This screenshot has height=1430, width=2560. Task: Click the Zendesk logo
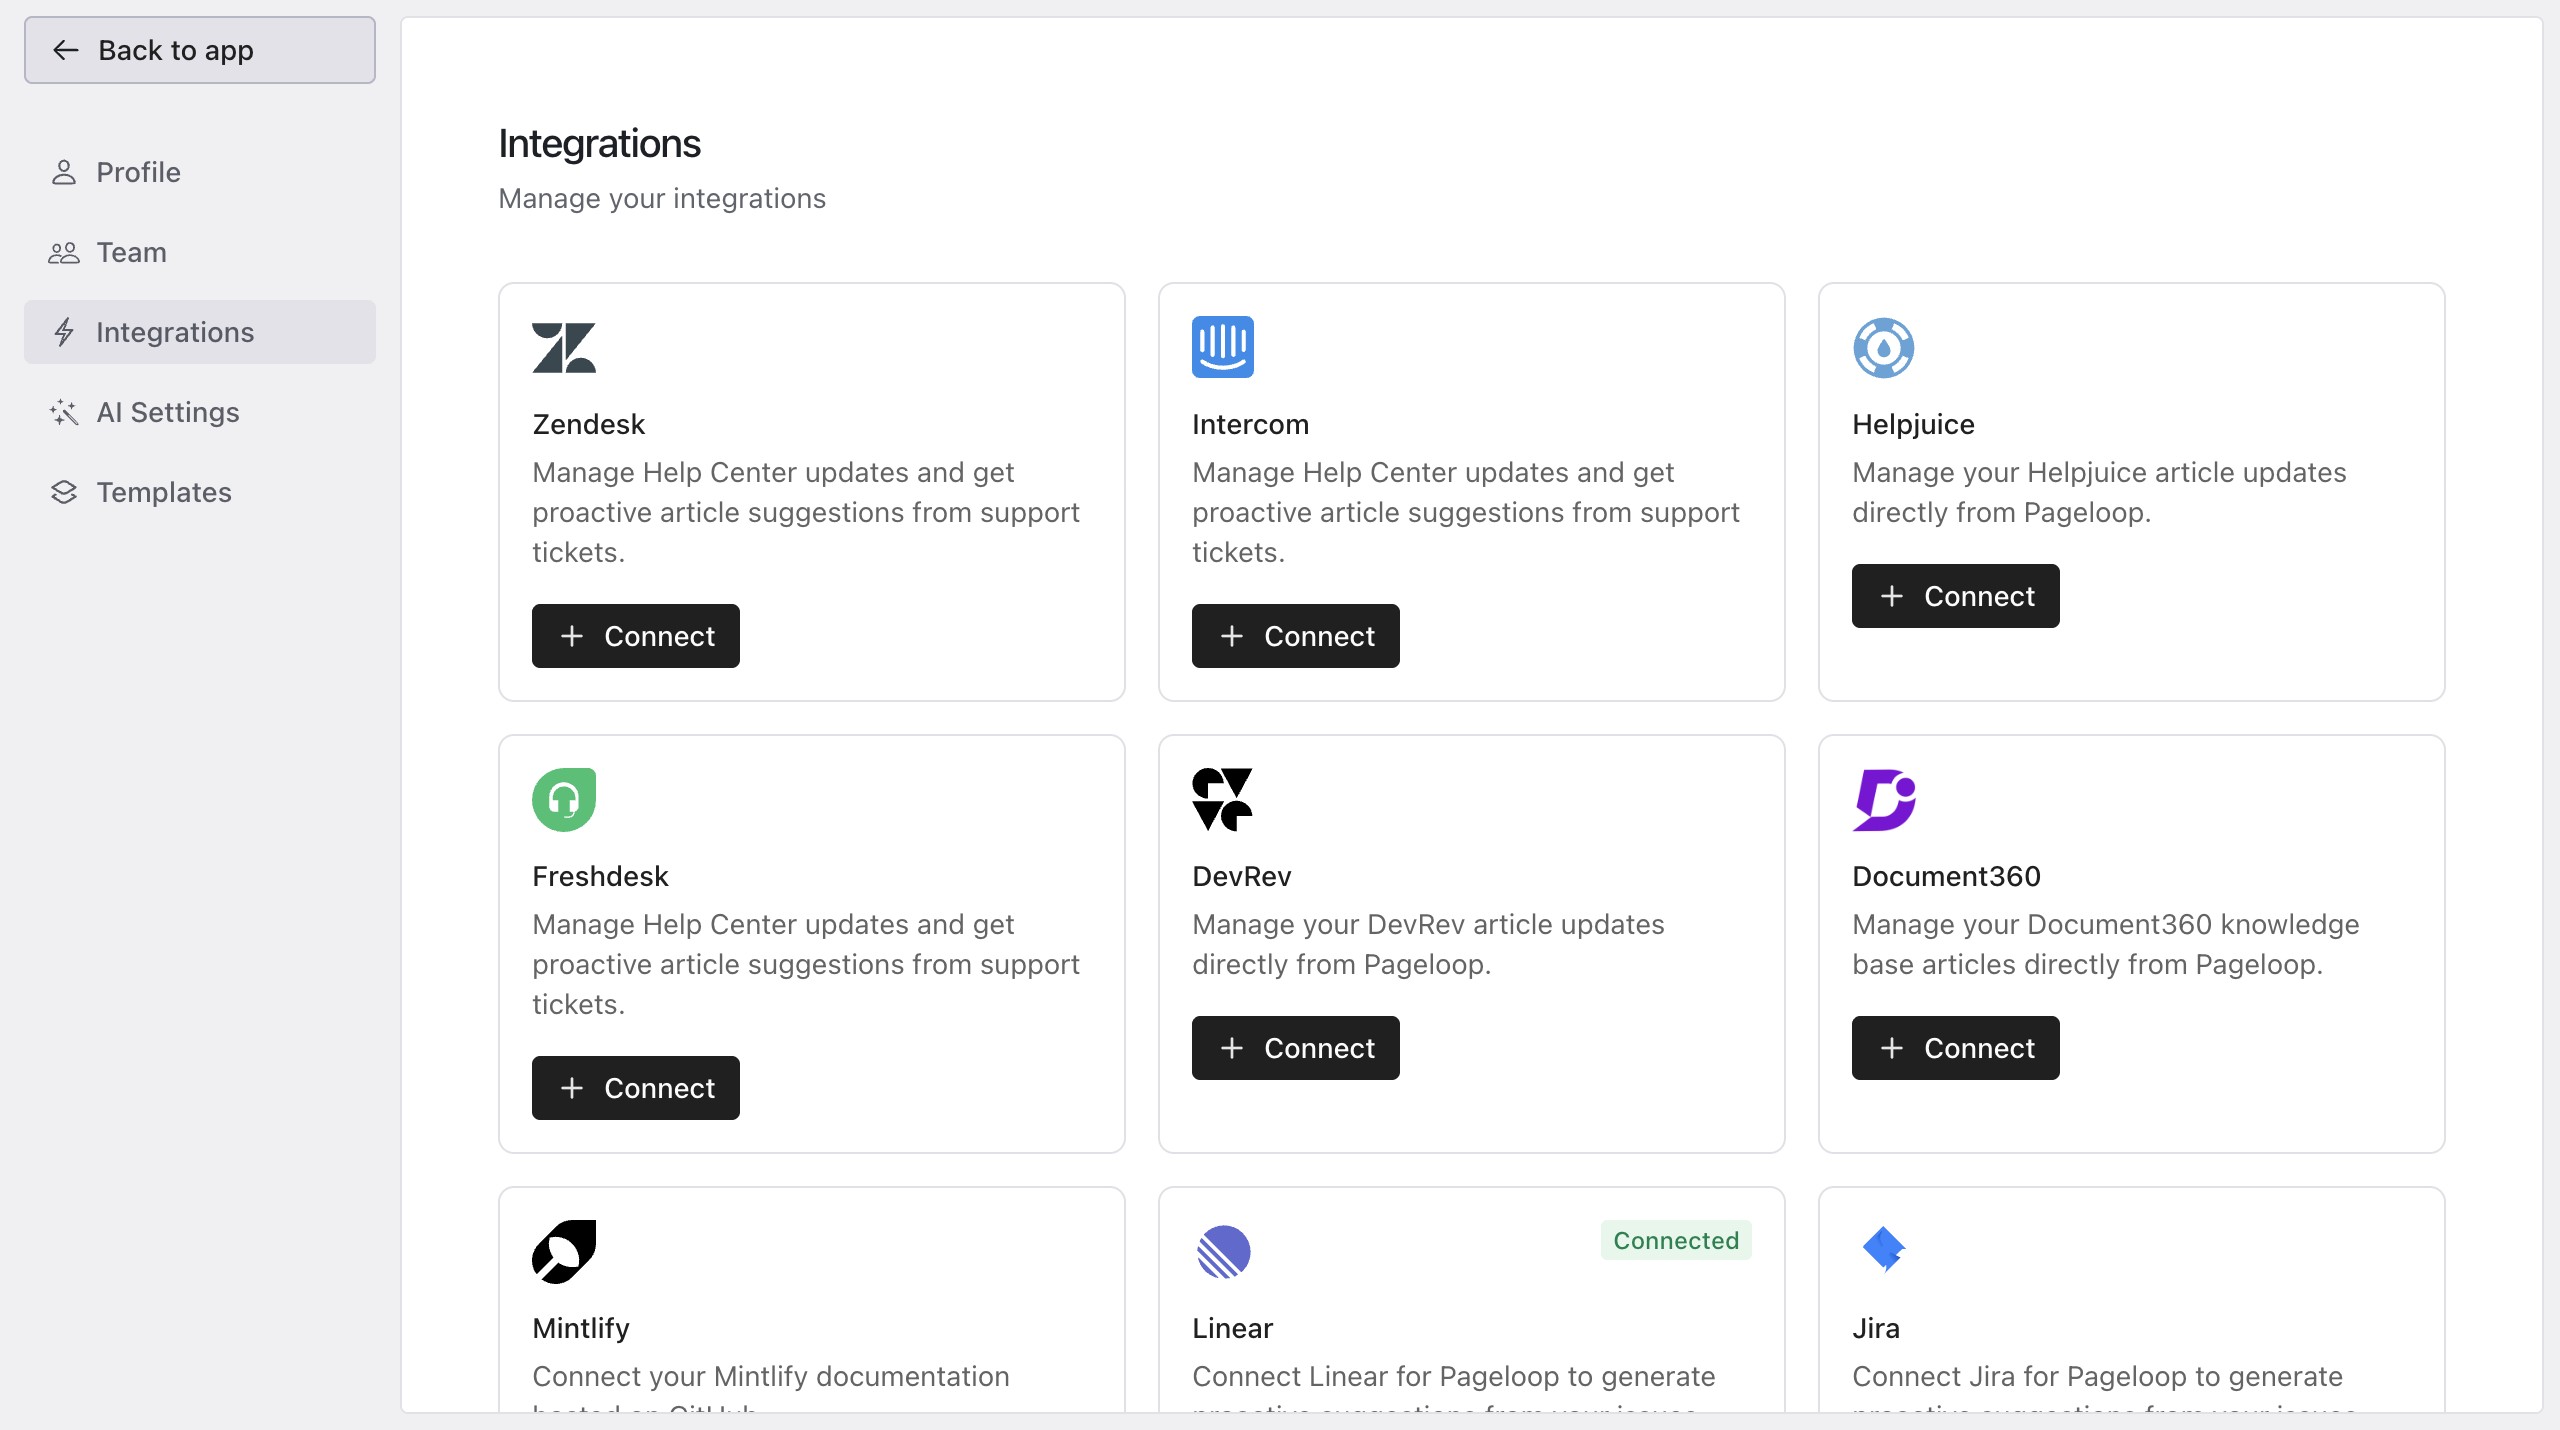[564, 348]
